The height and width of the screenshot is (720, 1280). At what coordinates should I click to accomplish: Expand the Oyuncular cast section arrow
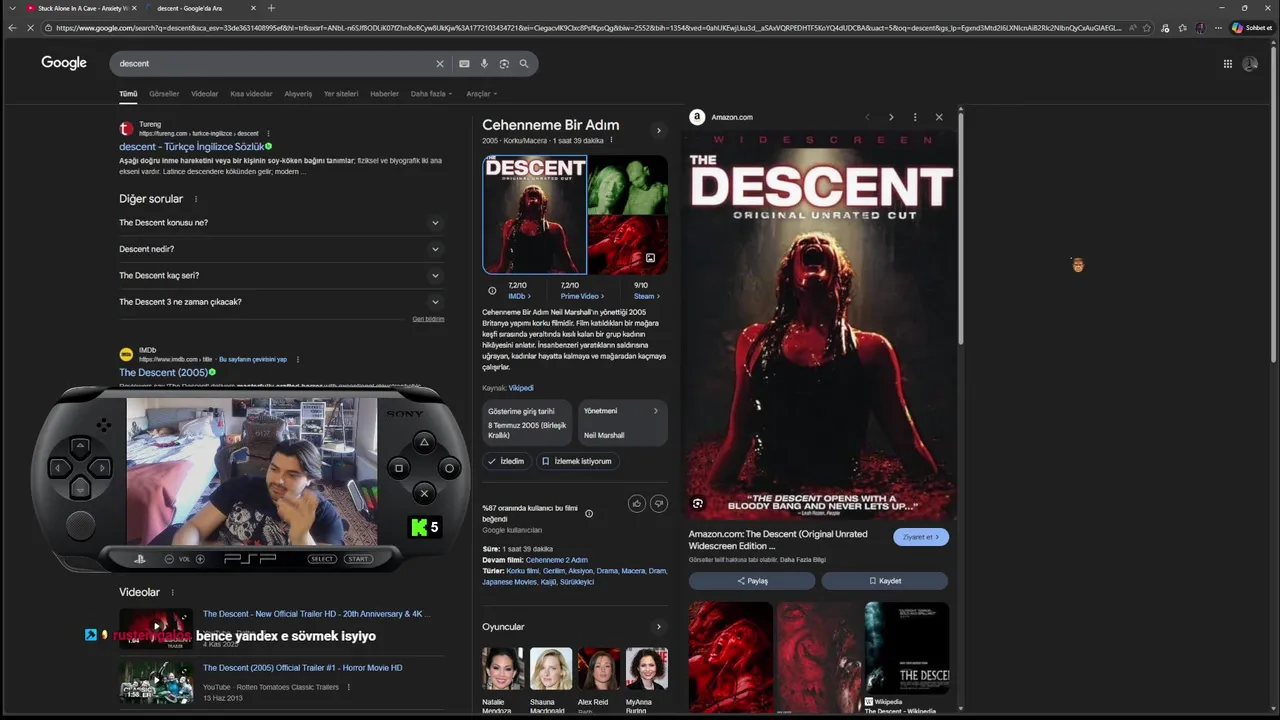coord(658,627)
